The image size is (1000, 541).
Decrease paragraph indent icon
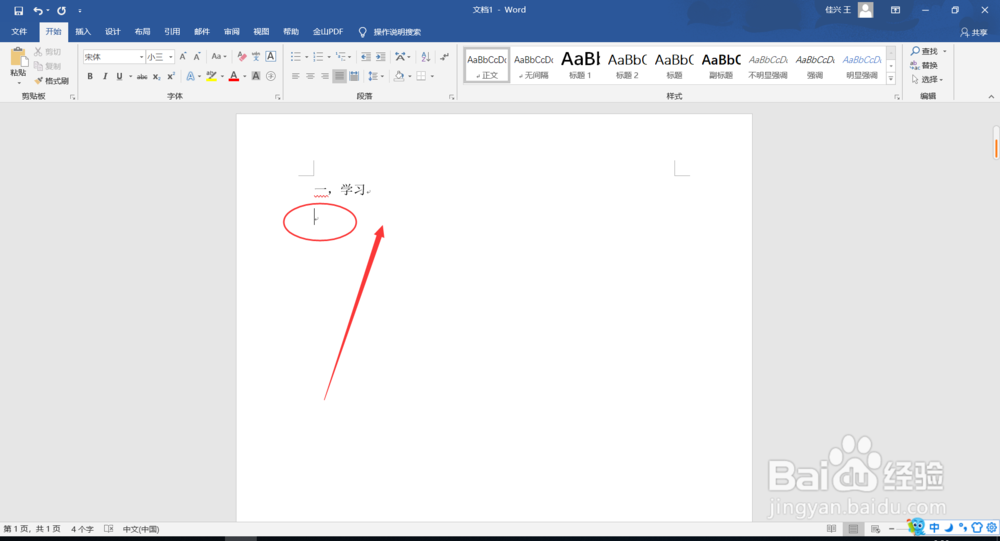tap(365, 57)
